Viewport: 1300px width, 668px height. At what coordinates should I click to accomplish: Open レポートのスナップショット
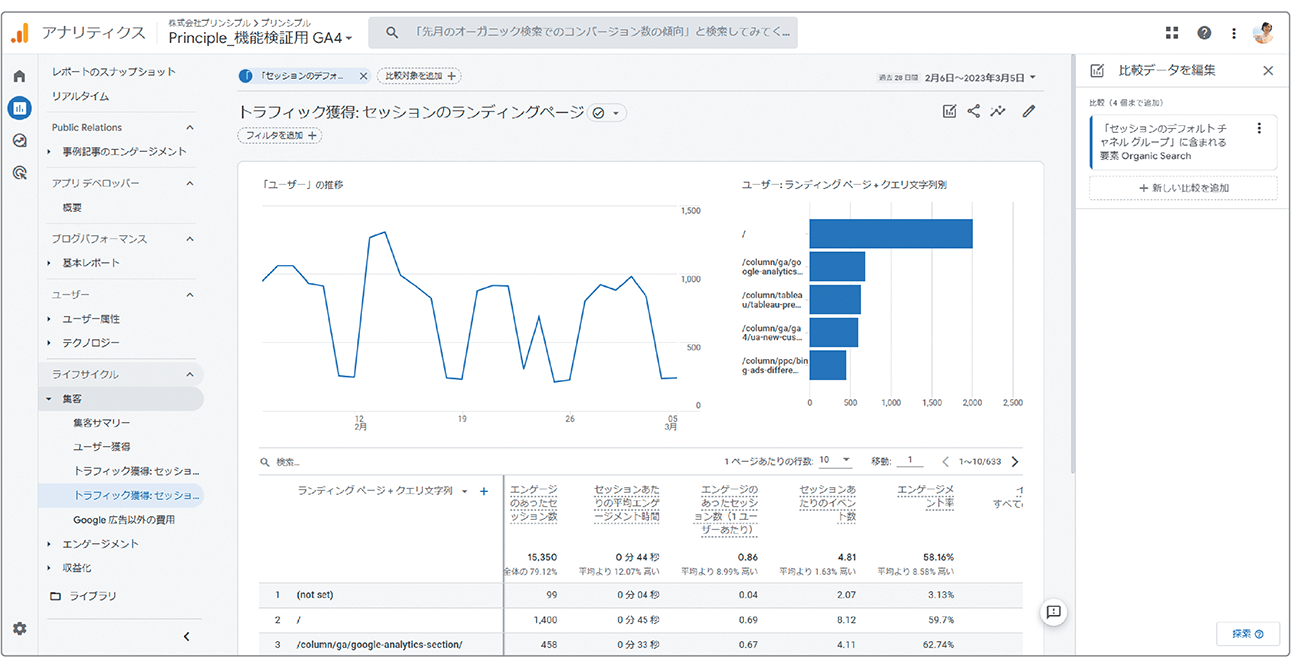point(114,72)
